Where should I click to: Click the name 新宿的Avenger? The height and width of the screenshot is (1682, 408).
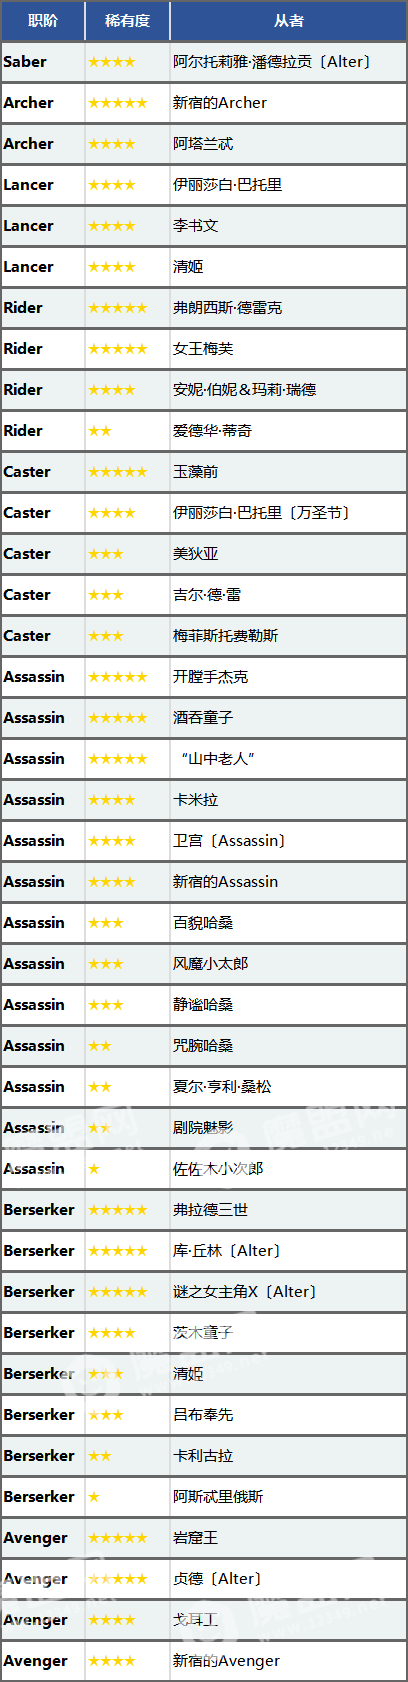pyautogui.click(x=226, y=1661)
